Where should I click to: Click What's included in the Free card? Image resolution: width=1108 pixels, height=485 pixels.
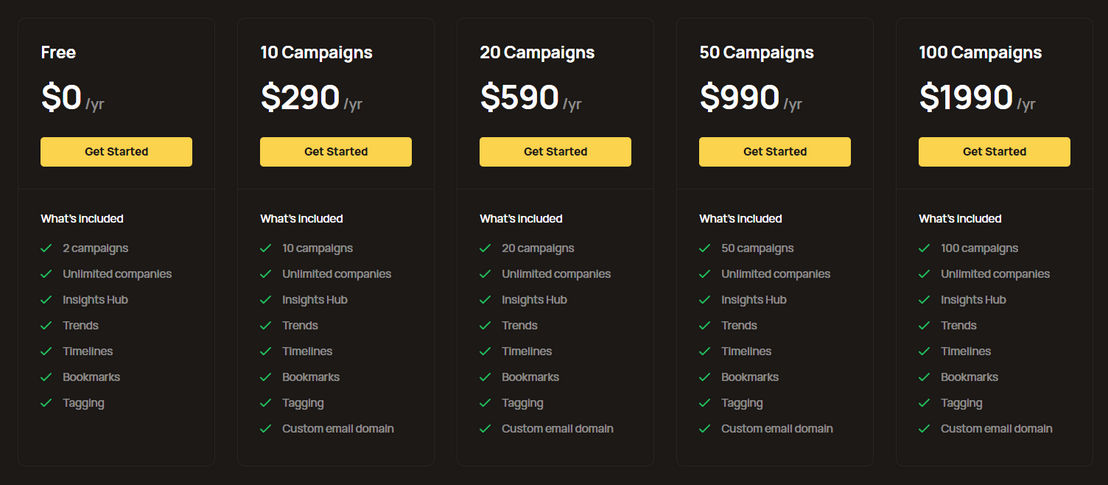(x=82, y=218)
